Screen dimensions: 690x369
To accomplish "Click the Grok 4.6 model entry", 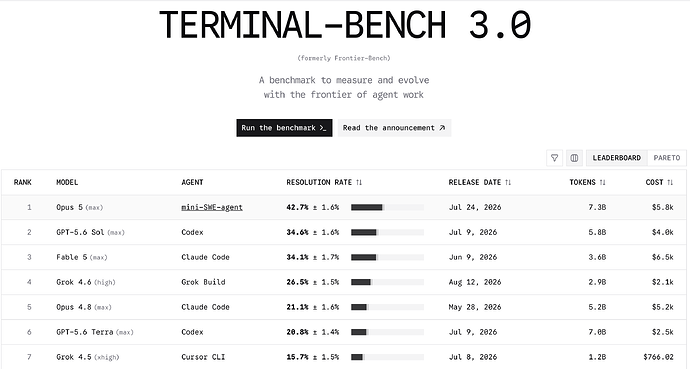I will pyautogui.click(x=86, y=282).
